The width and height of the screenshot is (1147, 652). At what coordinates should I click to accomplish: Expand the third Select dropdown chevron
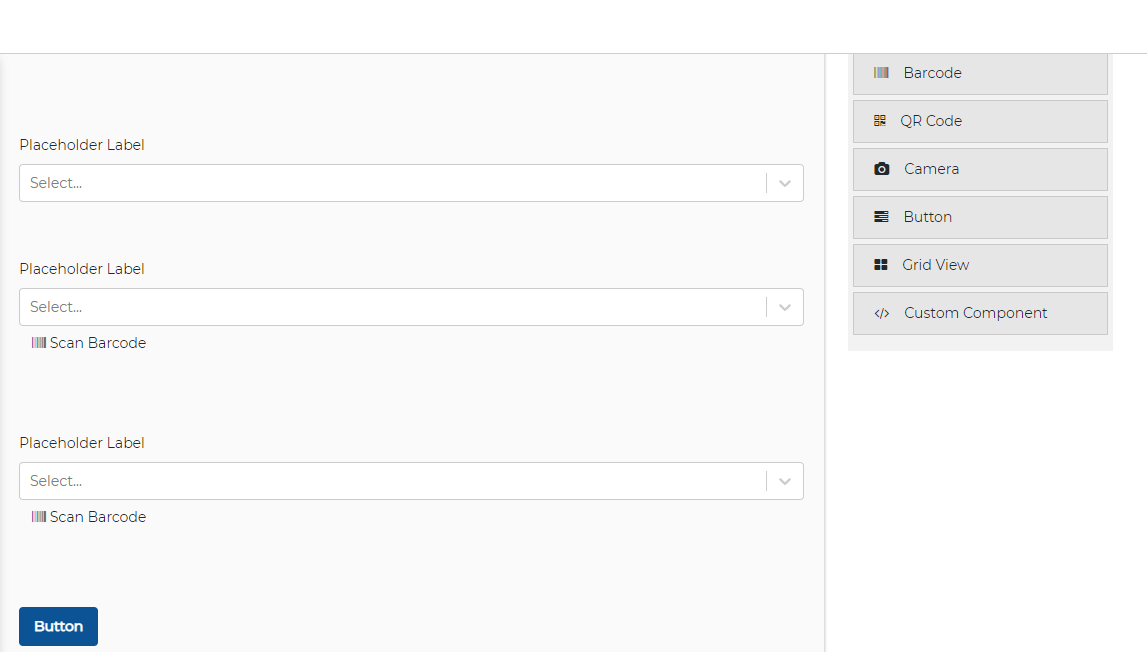[x=785, y=481]
